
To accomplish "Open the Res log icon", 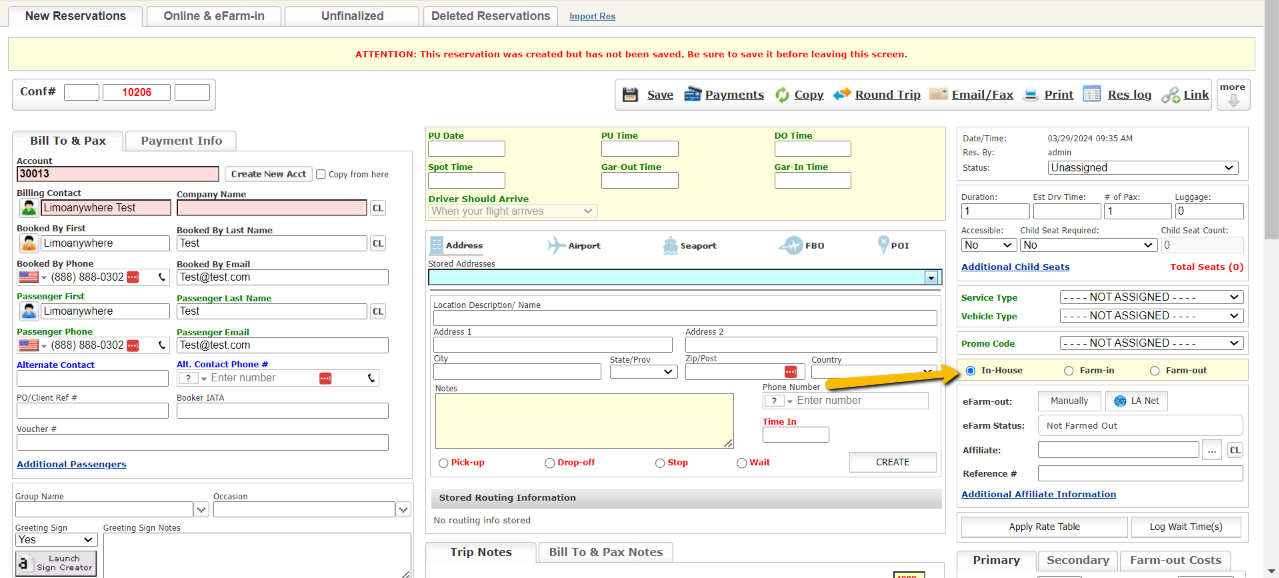I will pos(1092,94).
